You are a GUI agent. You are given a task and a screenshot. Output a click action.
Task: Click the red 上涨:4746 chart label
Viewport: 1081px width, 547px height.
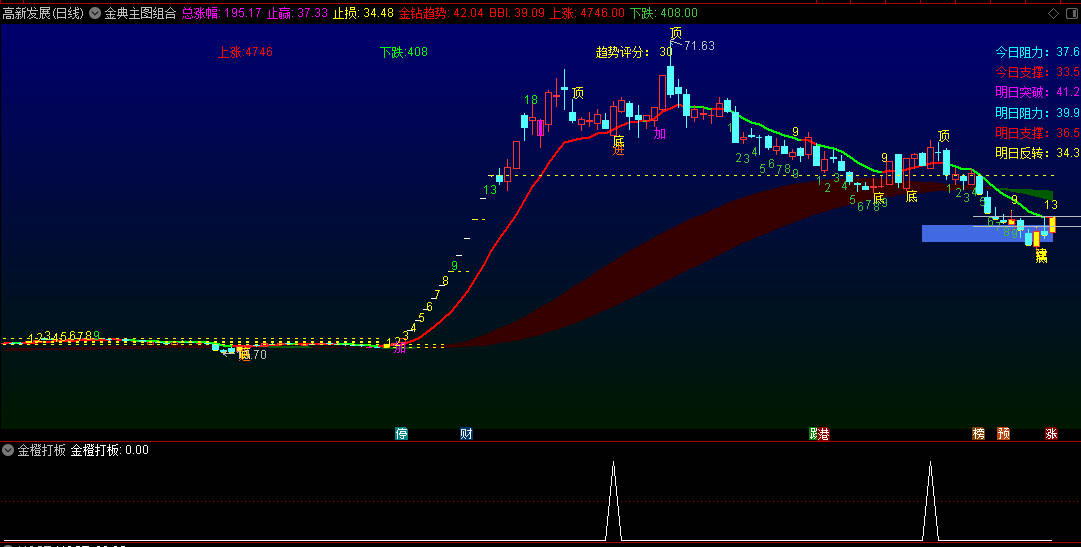tap(245, 52)
